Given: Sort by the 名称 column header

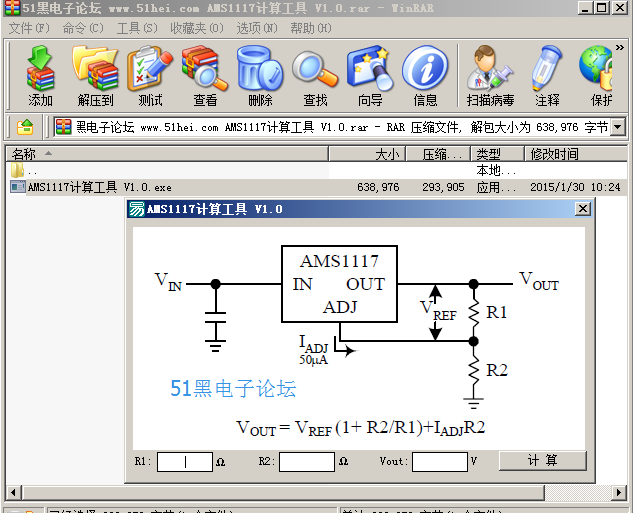Looking at the screenshot, I should tap(167, 154).
